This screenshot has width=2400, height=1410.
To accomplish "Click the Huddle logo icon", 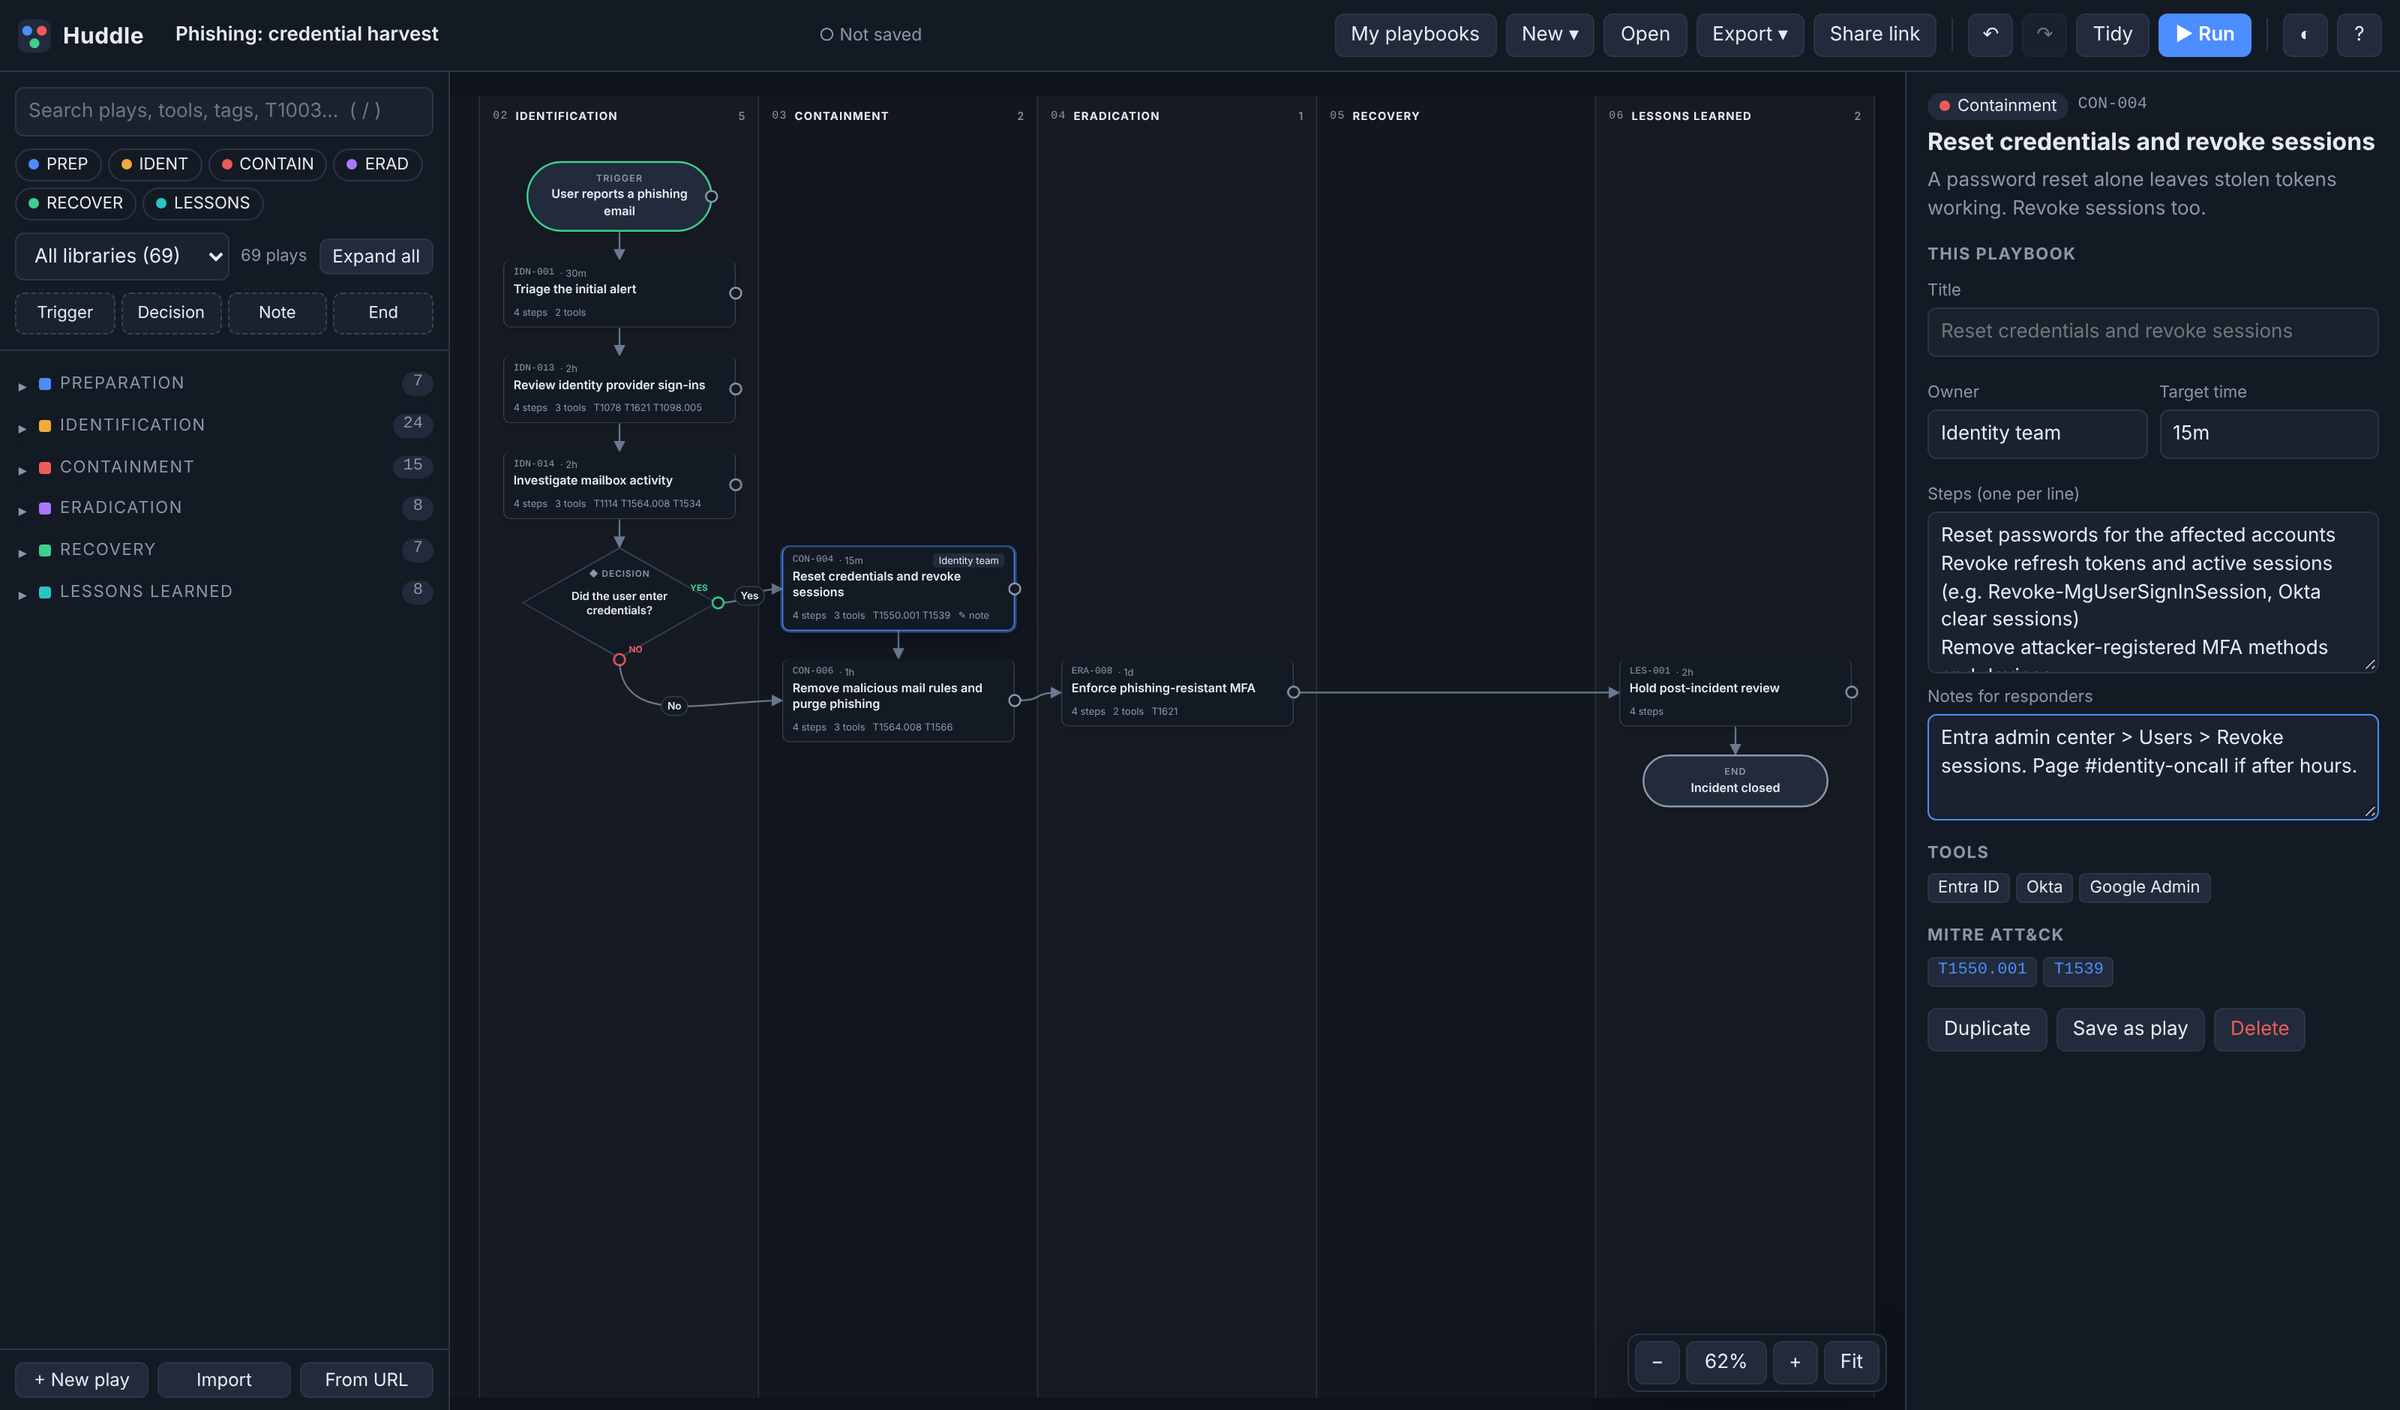I will (x=34, y=35).
